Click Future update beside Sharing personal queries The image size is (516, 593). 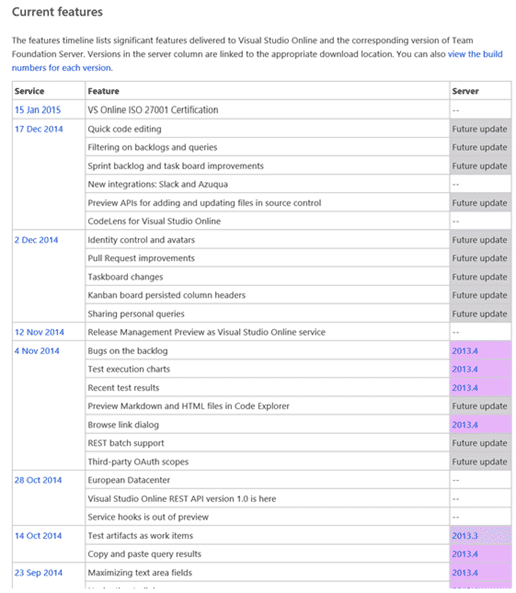pyautogui.click(x=479, y=314)
